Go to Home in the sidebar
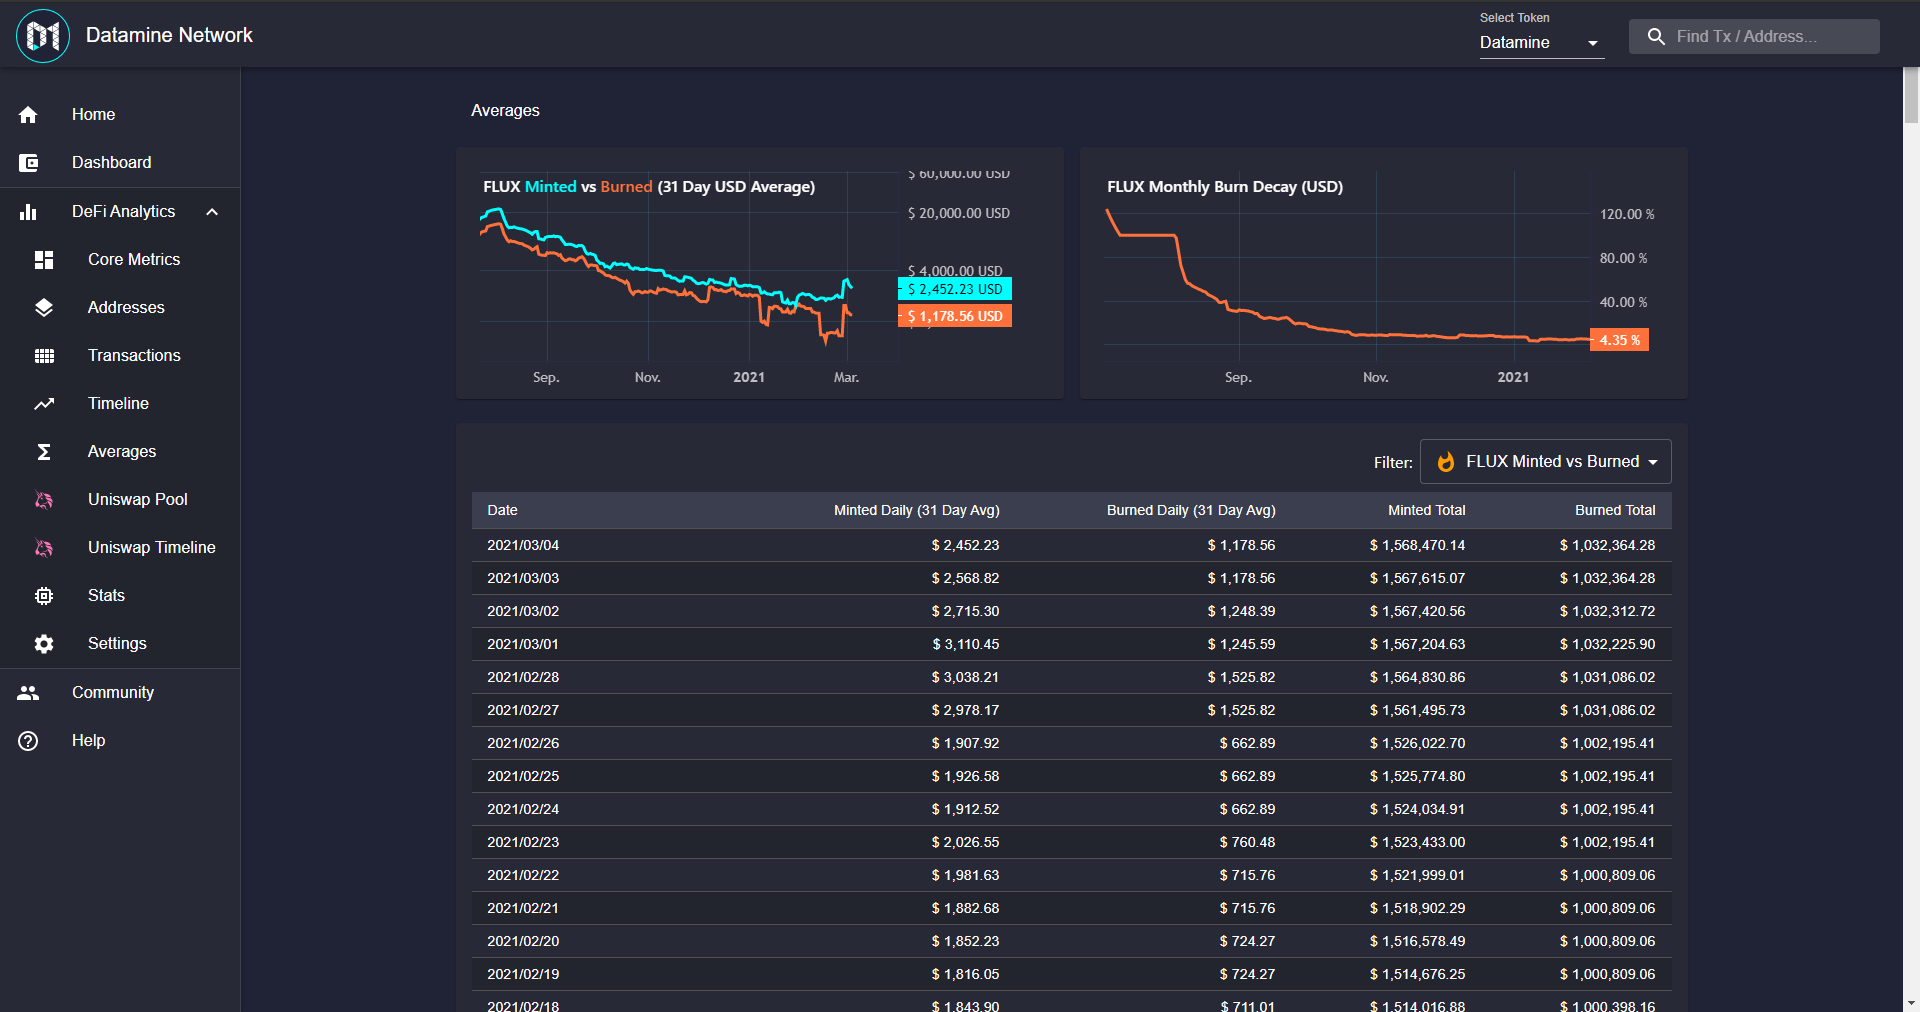 (120, 115)
